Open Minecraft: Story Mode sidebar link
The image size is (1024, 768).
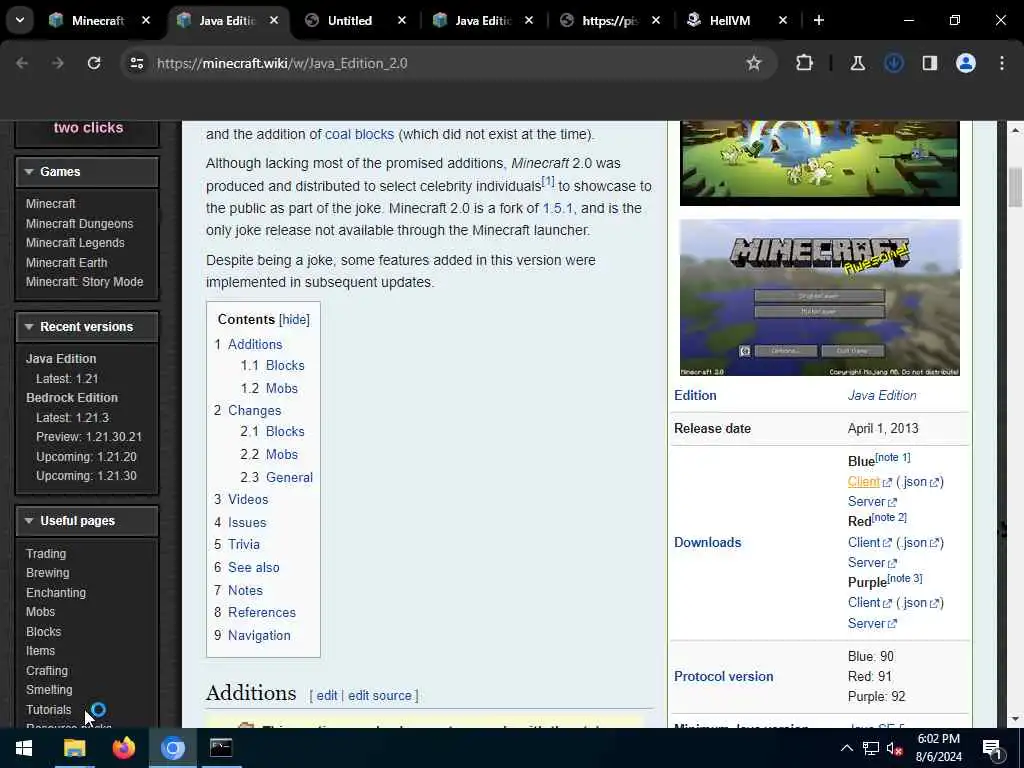(x=84, y=281)
